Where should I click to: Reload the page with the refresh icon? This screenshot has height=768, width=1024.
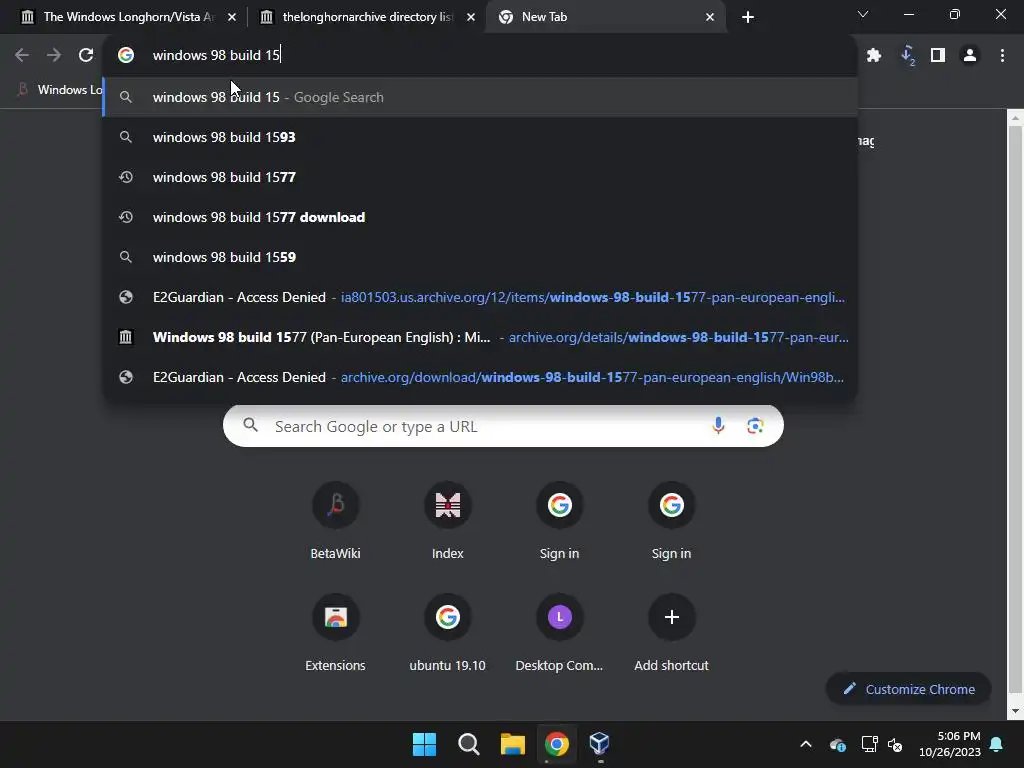coord(86,55)
